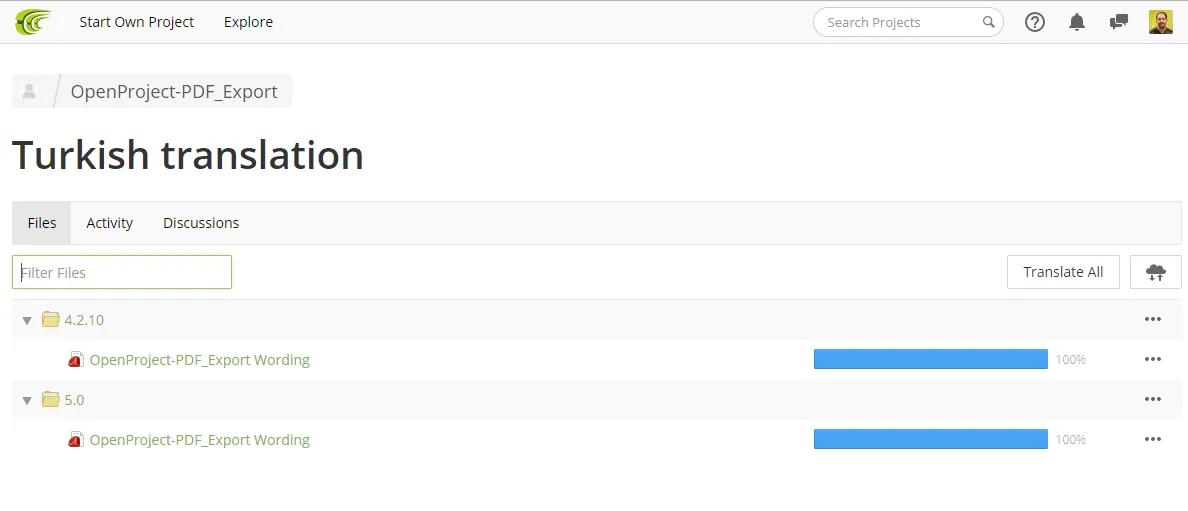This screenshot has width=1188, height=511.
Task: Open OpenProject-PDF_Export breadcrumb link
Action: point(174,92)
